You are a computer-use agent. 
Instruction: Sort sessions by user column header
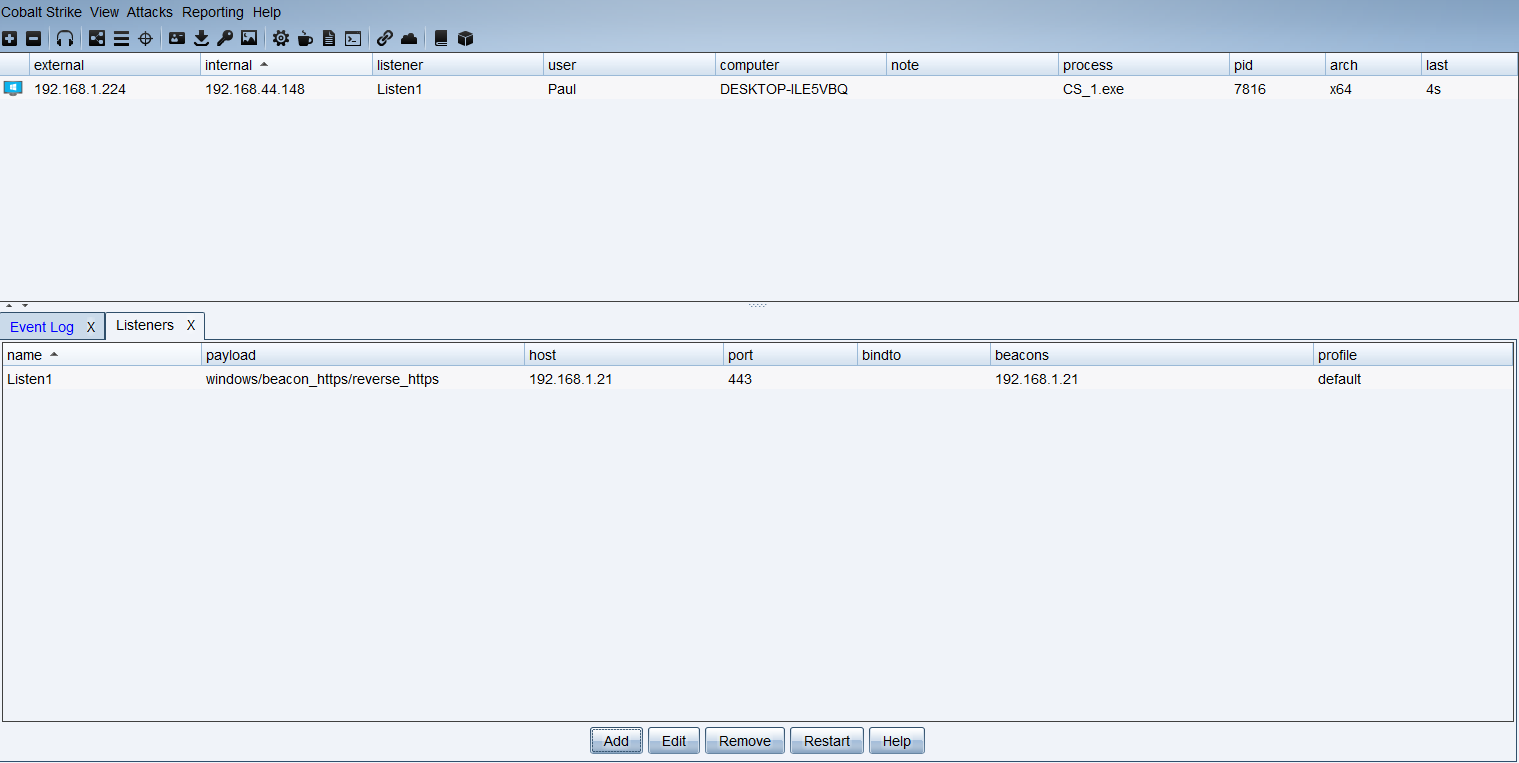630,65
